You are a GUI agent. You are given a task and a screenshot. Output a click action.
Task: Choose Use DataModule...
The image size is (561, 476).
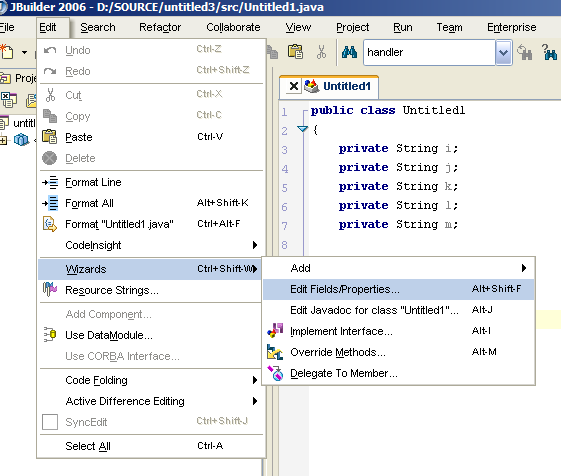pyautogui.click(x=151, y=335)
